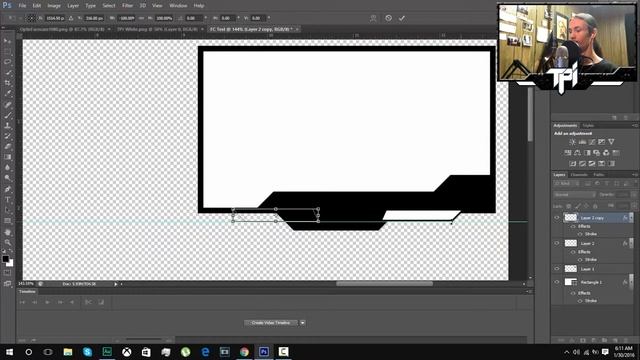The height and width of the screenshot is (360, 640).
Task: Select the Gradient tool
Action: (7, 157)
